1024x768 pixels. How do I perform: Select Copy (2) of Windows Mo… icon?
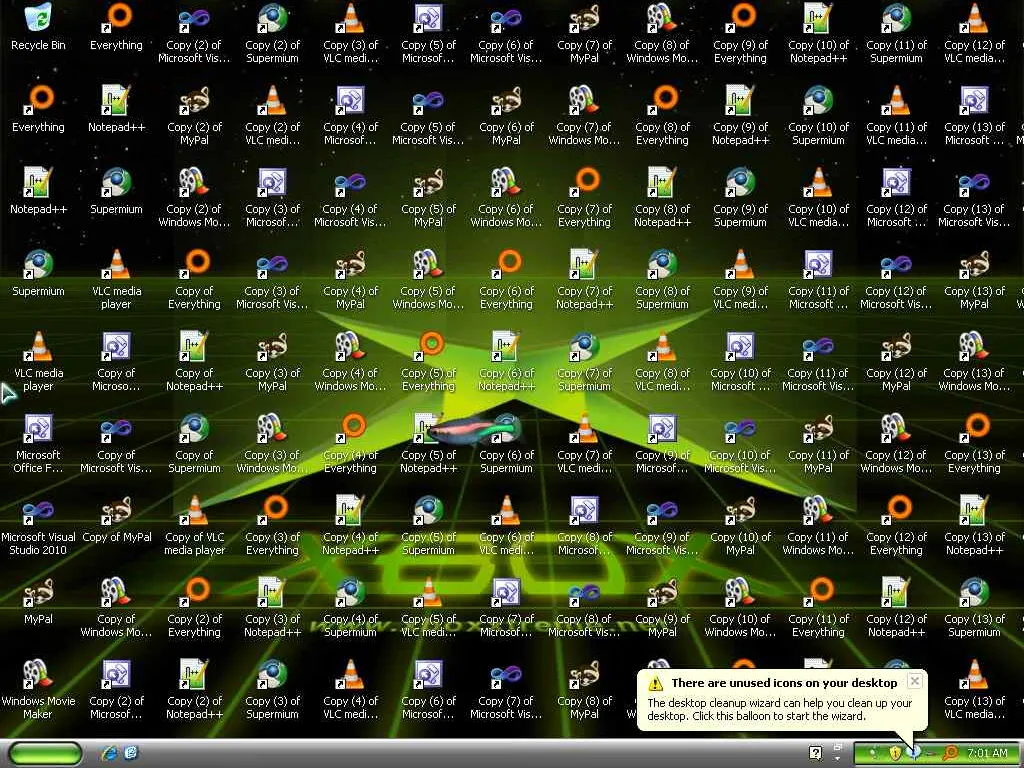(195, 197)
